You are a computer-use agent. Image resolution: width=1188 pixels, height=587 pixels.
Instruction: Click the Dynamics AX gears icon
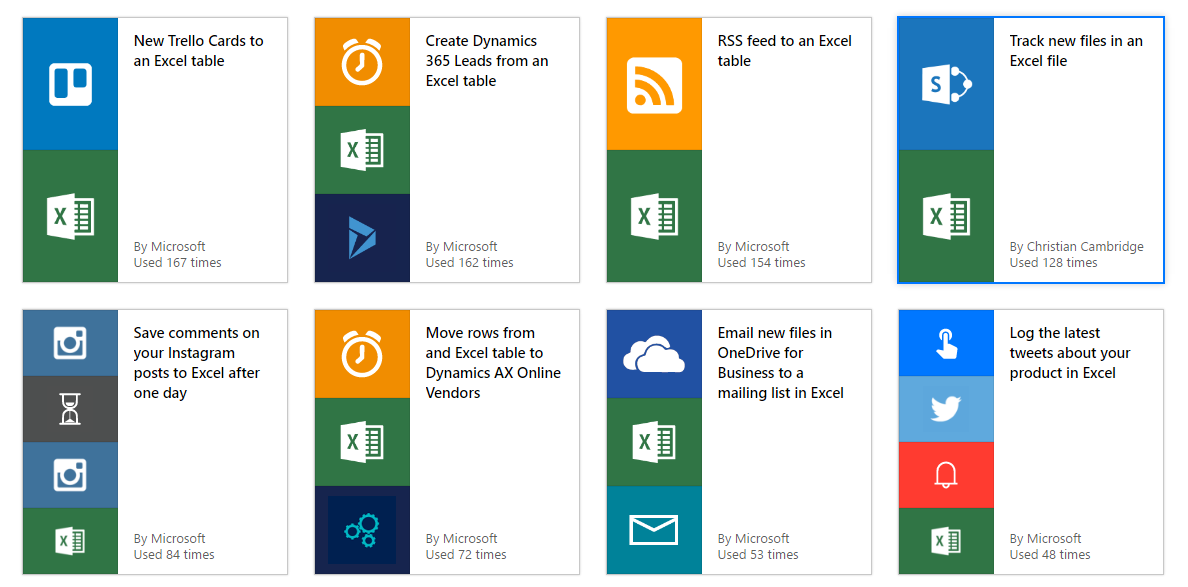[362, 529]
